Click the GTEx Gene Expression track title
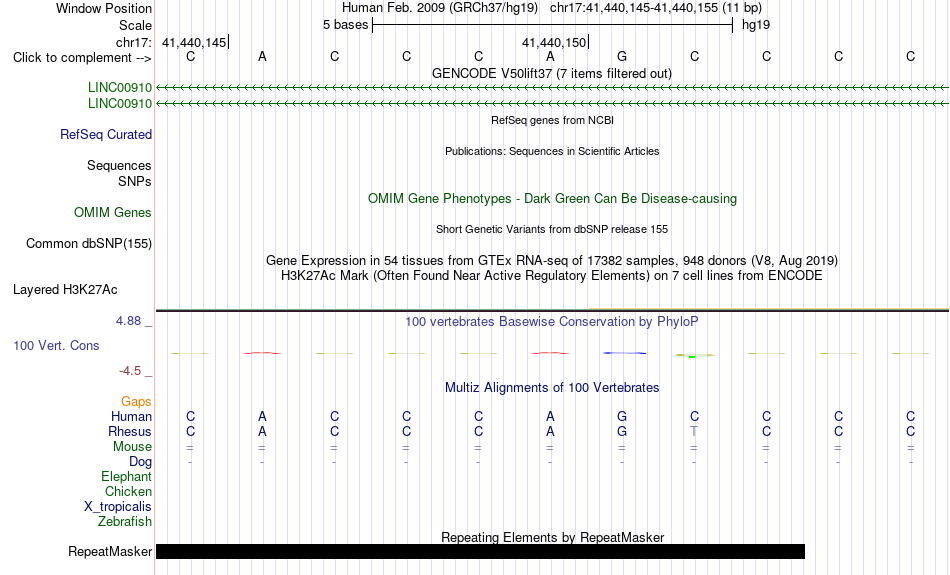 point(552,261)
